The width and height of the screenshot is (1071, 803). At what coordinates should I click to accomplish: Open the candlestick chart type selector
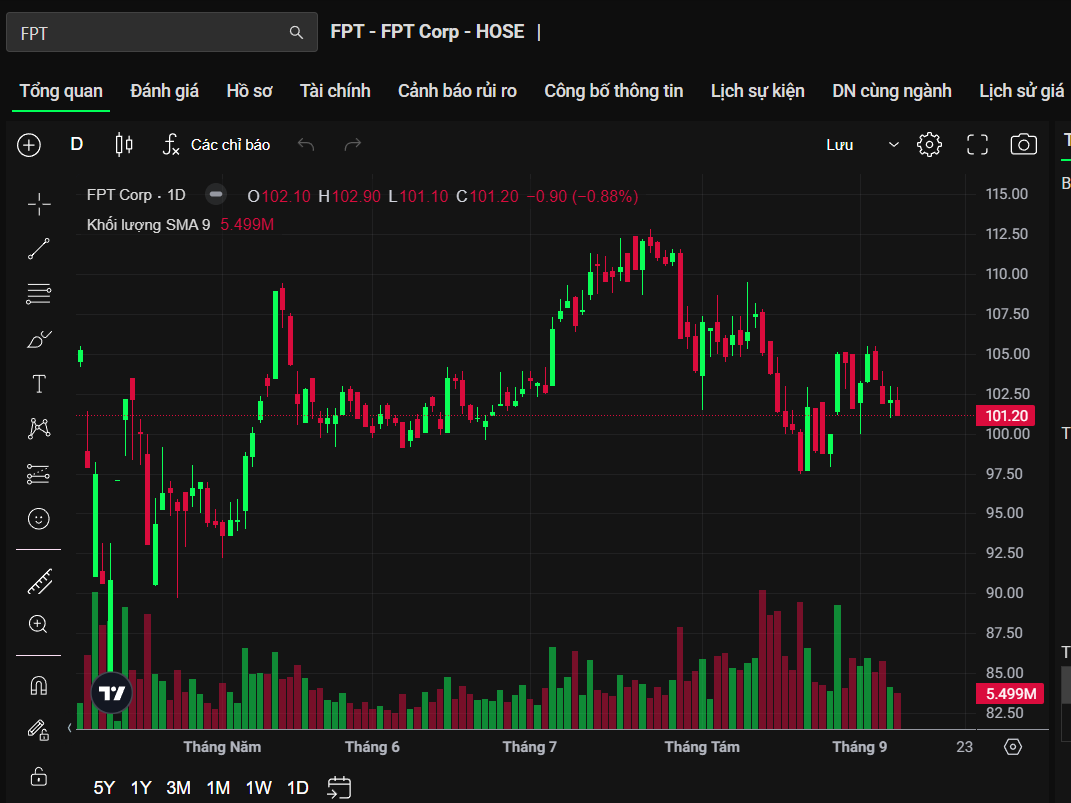[124, 145]
